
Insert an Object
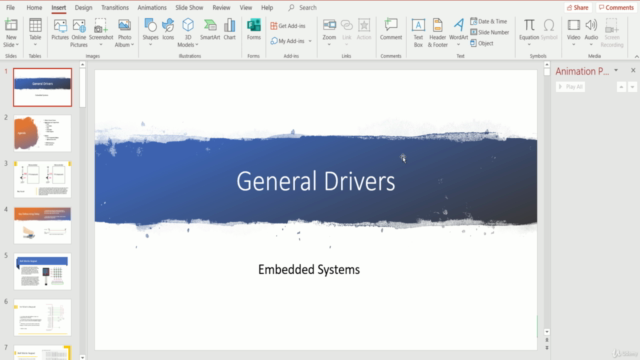tap(482, 43)
